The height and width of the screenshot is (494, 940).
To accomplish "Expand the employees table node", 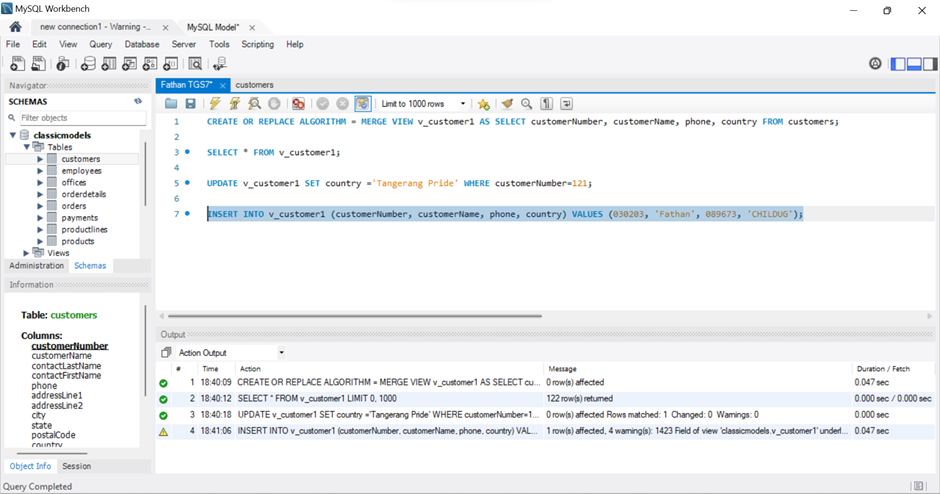I will click(x=40, y=171).
